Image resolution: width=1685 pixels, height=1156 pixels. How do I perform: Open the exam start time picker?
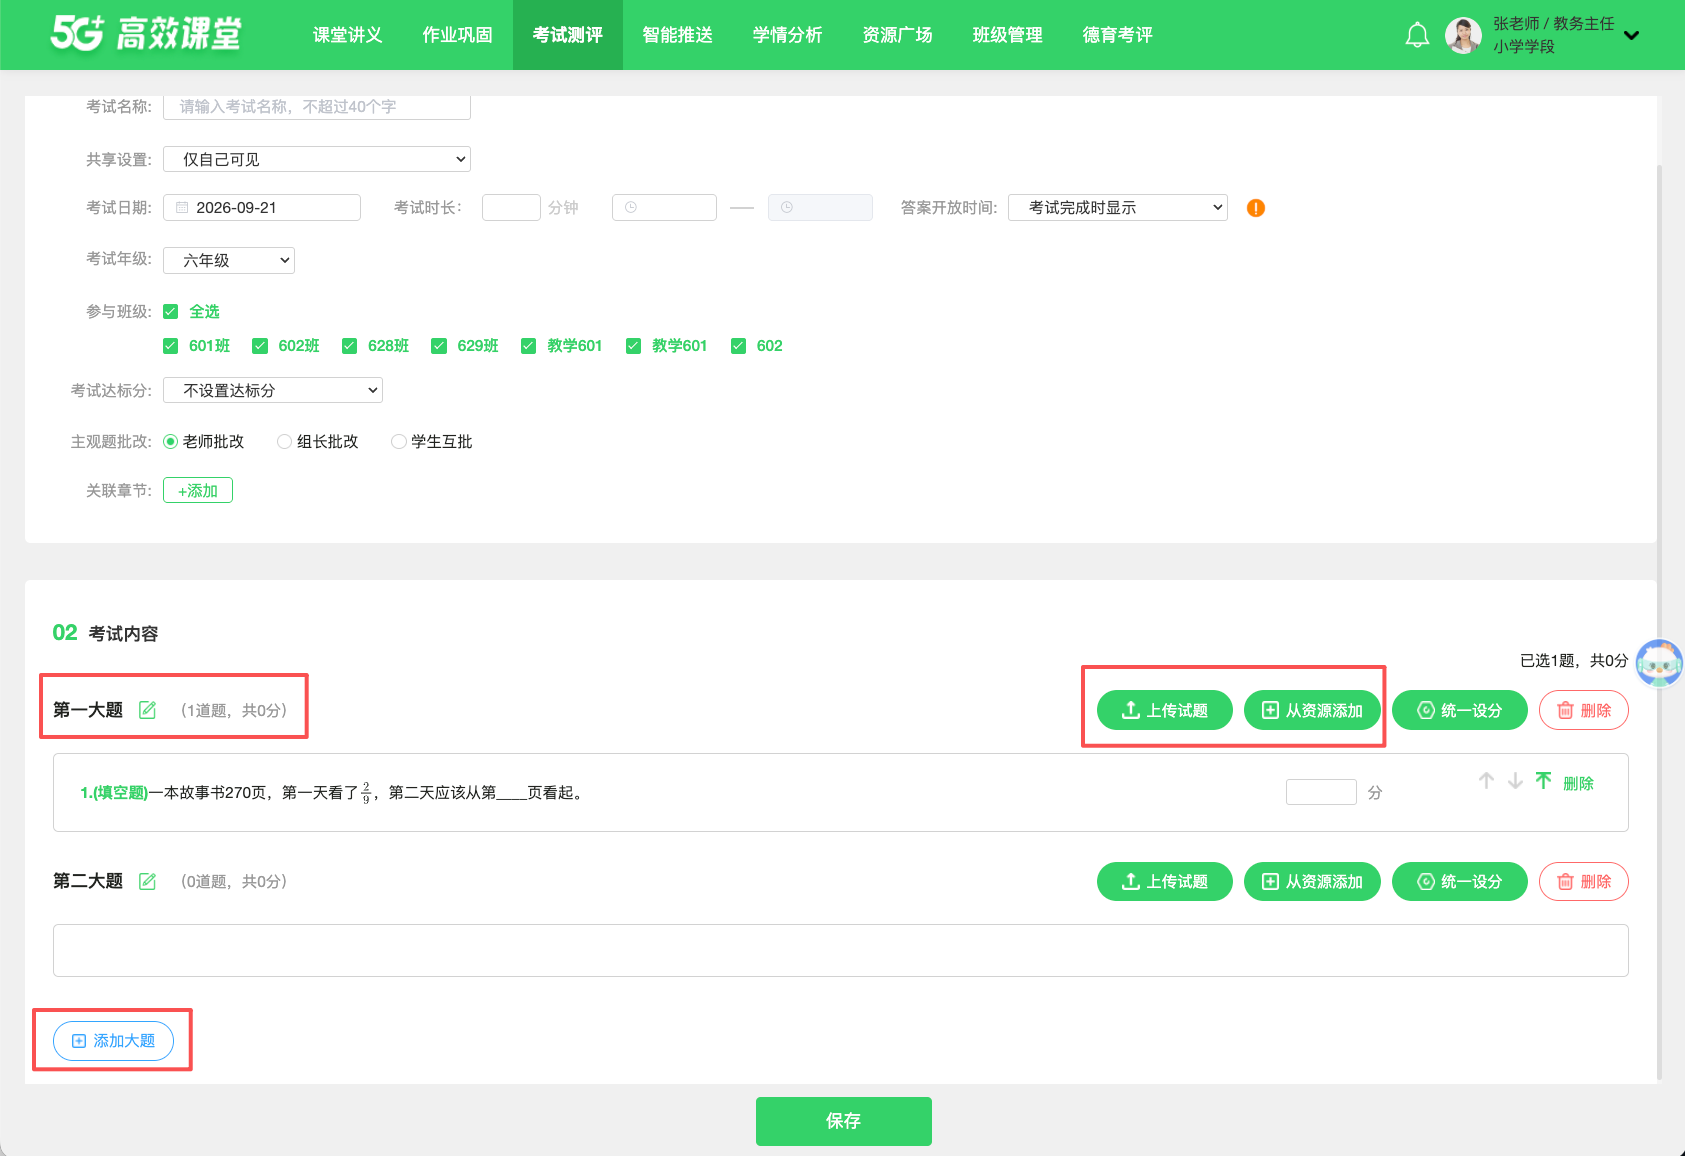coord(664,208)
